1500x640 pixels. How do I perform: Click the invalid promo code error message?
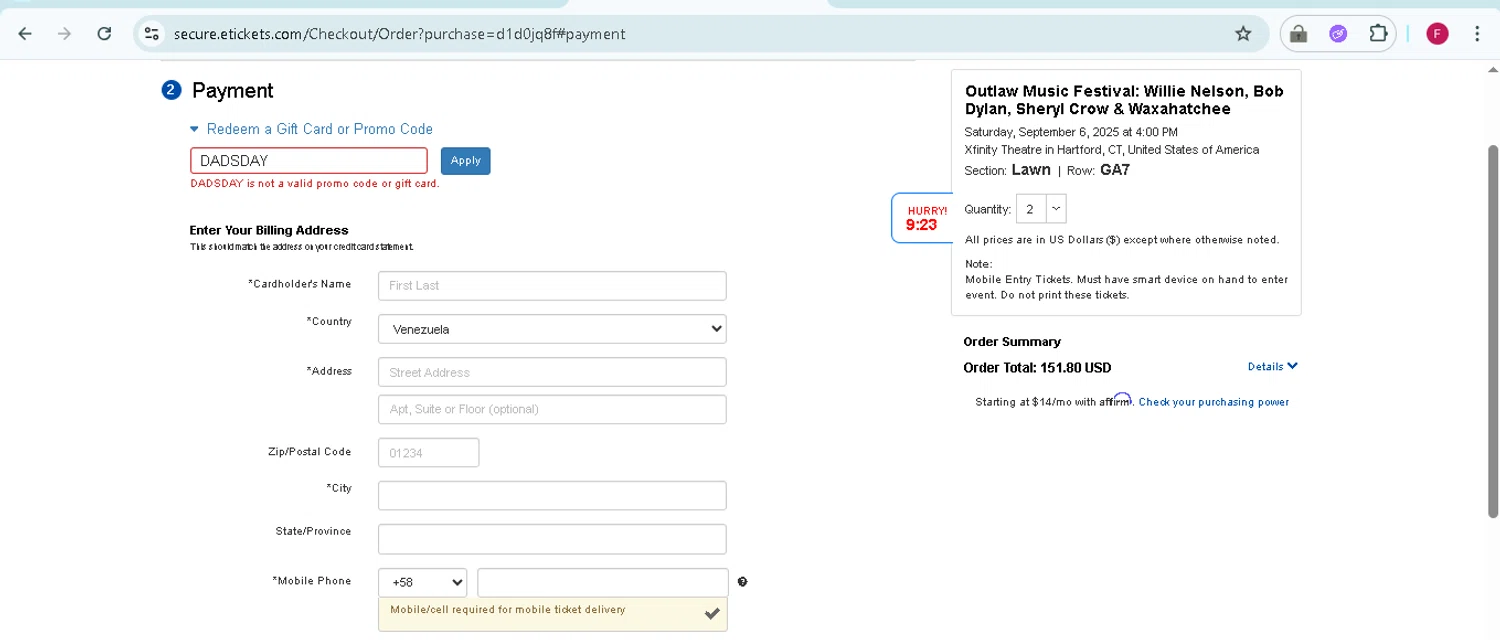point(315,184)
